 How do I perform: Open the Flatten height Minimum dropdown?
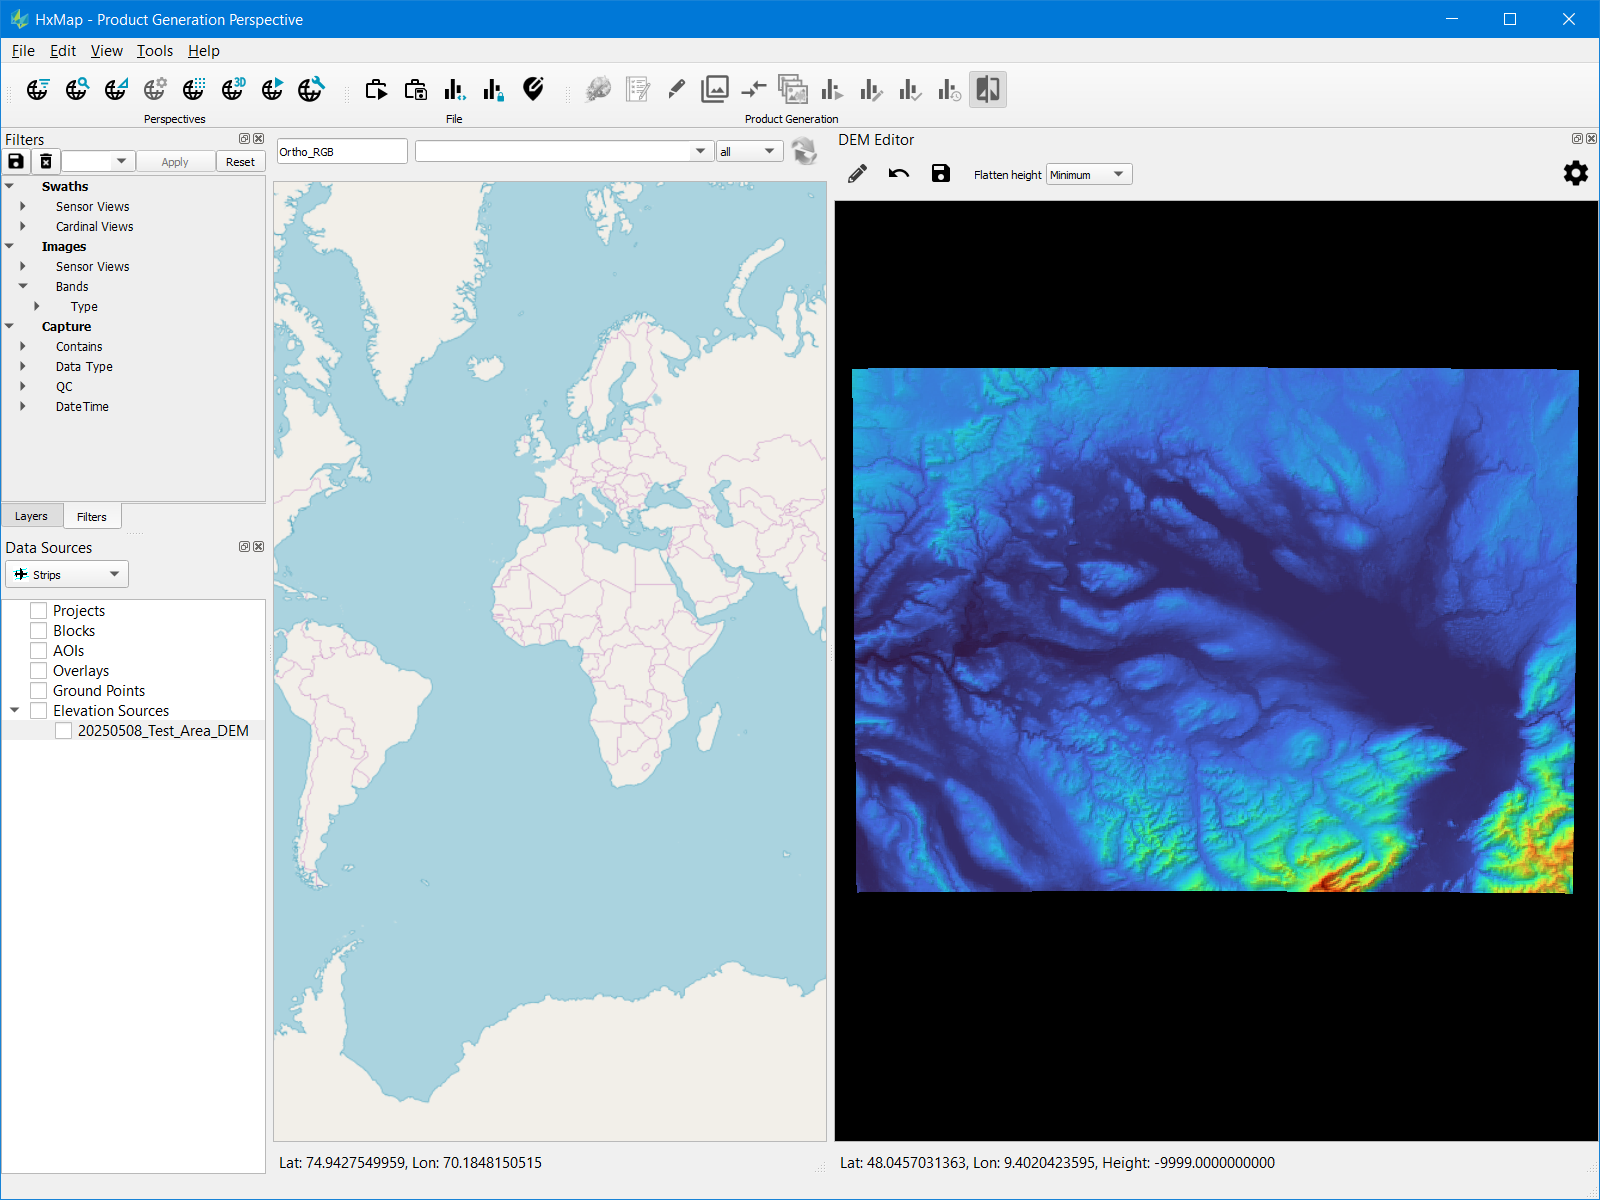(x=1088, y=175)
